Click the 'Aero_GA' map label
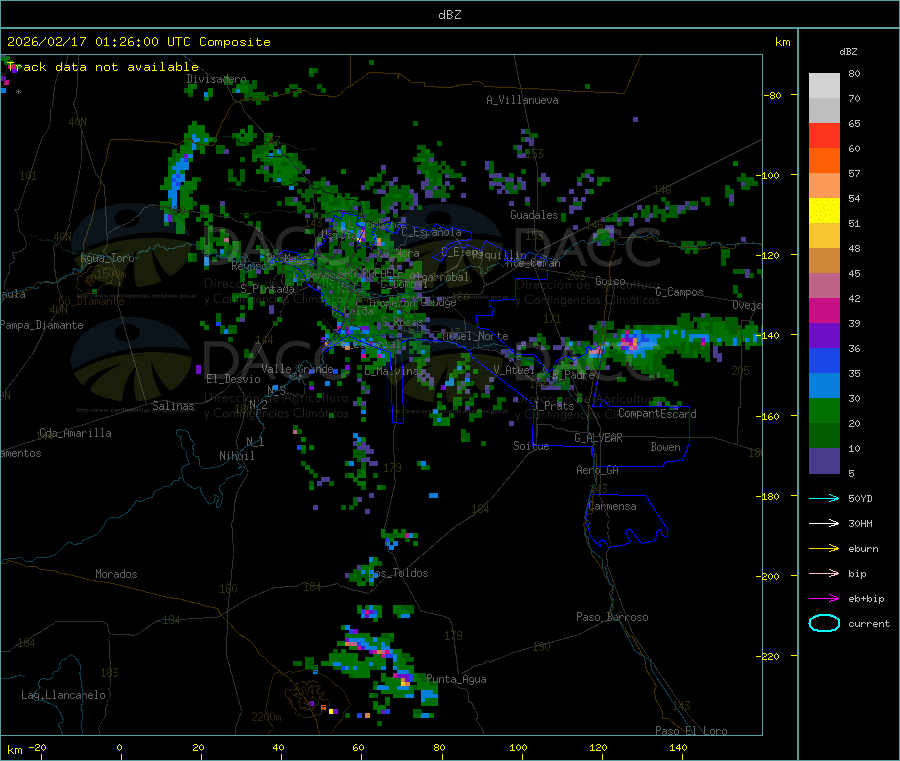900x761 pixels. (598, 470)
